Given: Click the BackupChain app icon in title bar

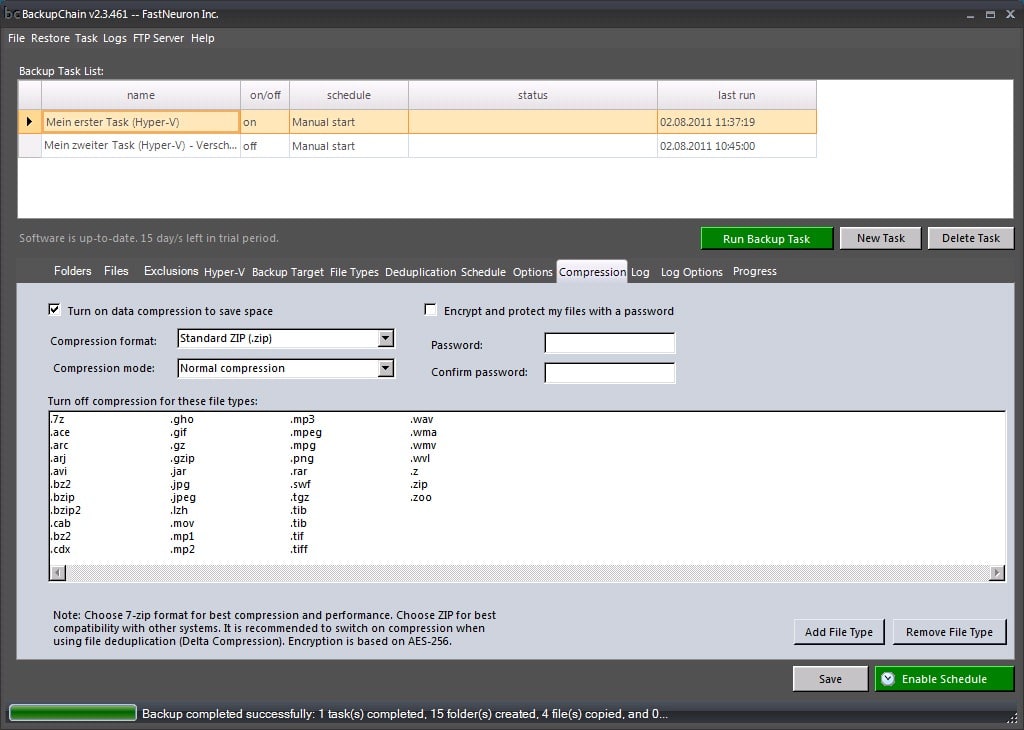Looking at the screenshot, I should tap(12, 14).
